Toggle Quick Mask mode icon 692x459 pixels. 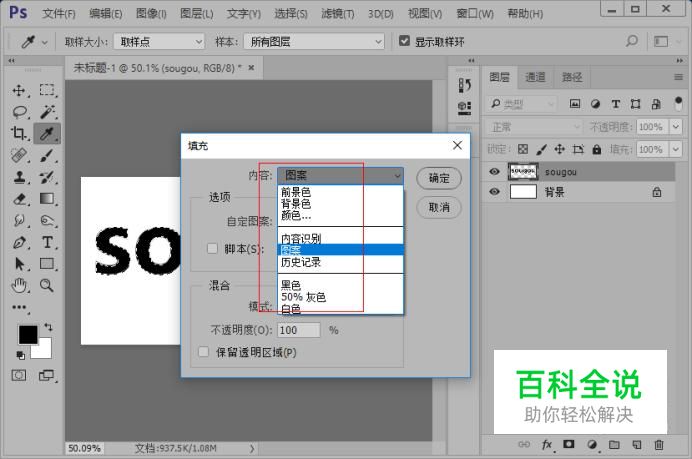click(19, 376)
